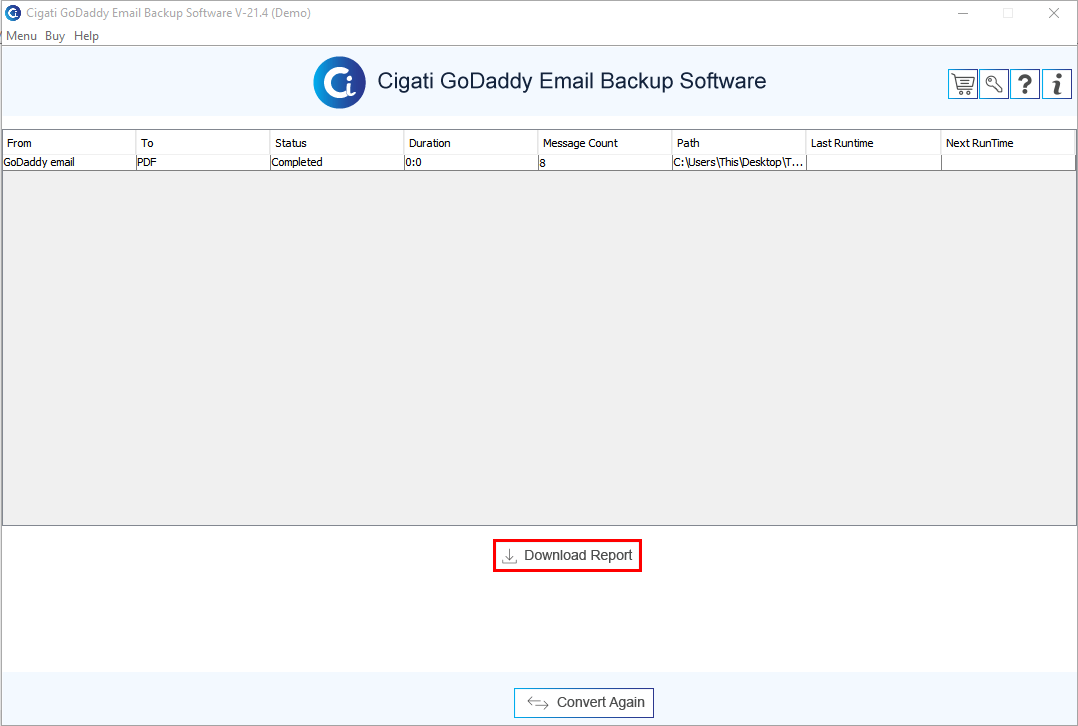This screenshot has height=726, width=1078.
Task: Close the application window
Action: coord(1054,13)
